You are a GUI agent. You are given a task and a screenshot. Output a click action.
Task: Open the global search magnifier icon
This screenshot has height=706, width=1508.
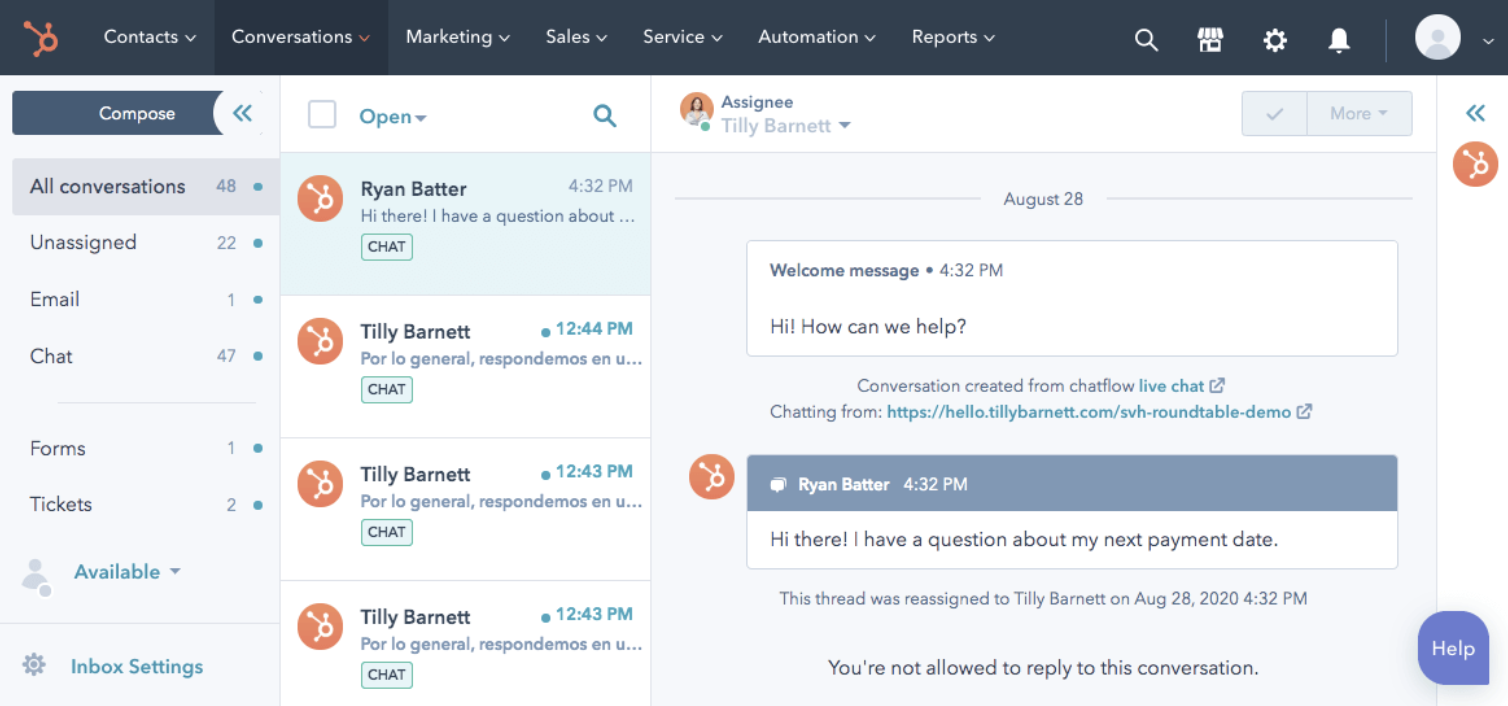coord(1146,39)
